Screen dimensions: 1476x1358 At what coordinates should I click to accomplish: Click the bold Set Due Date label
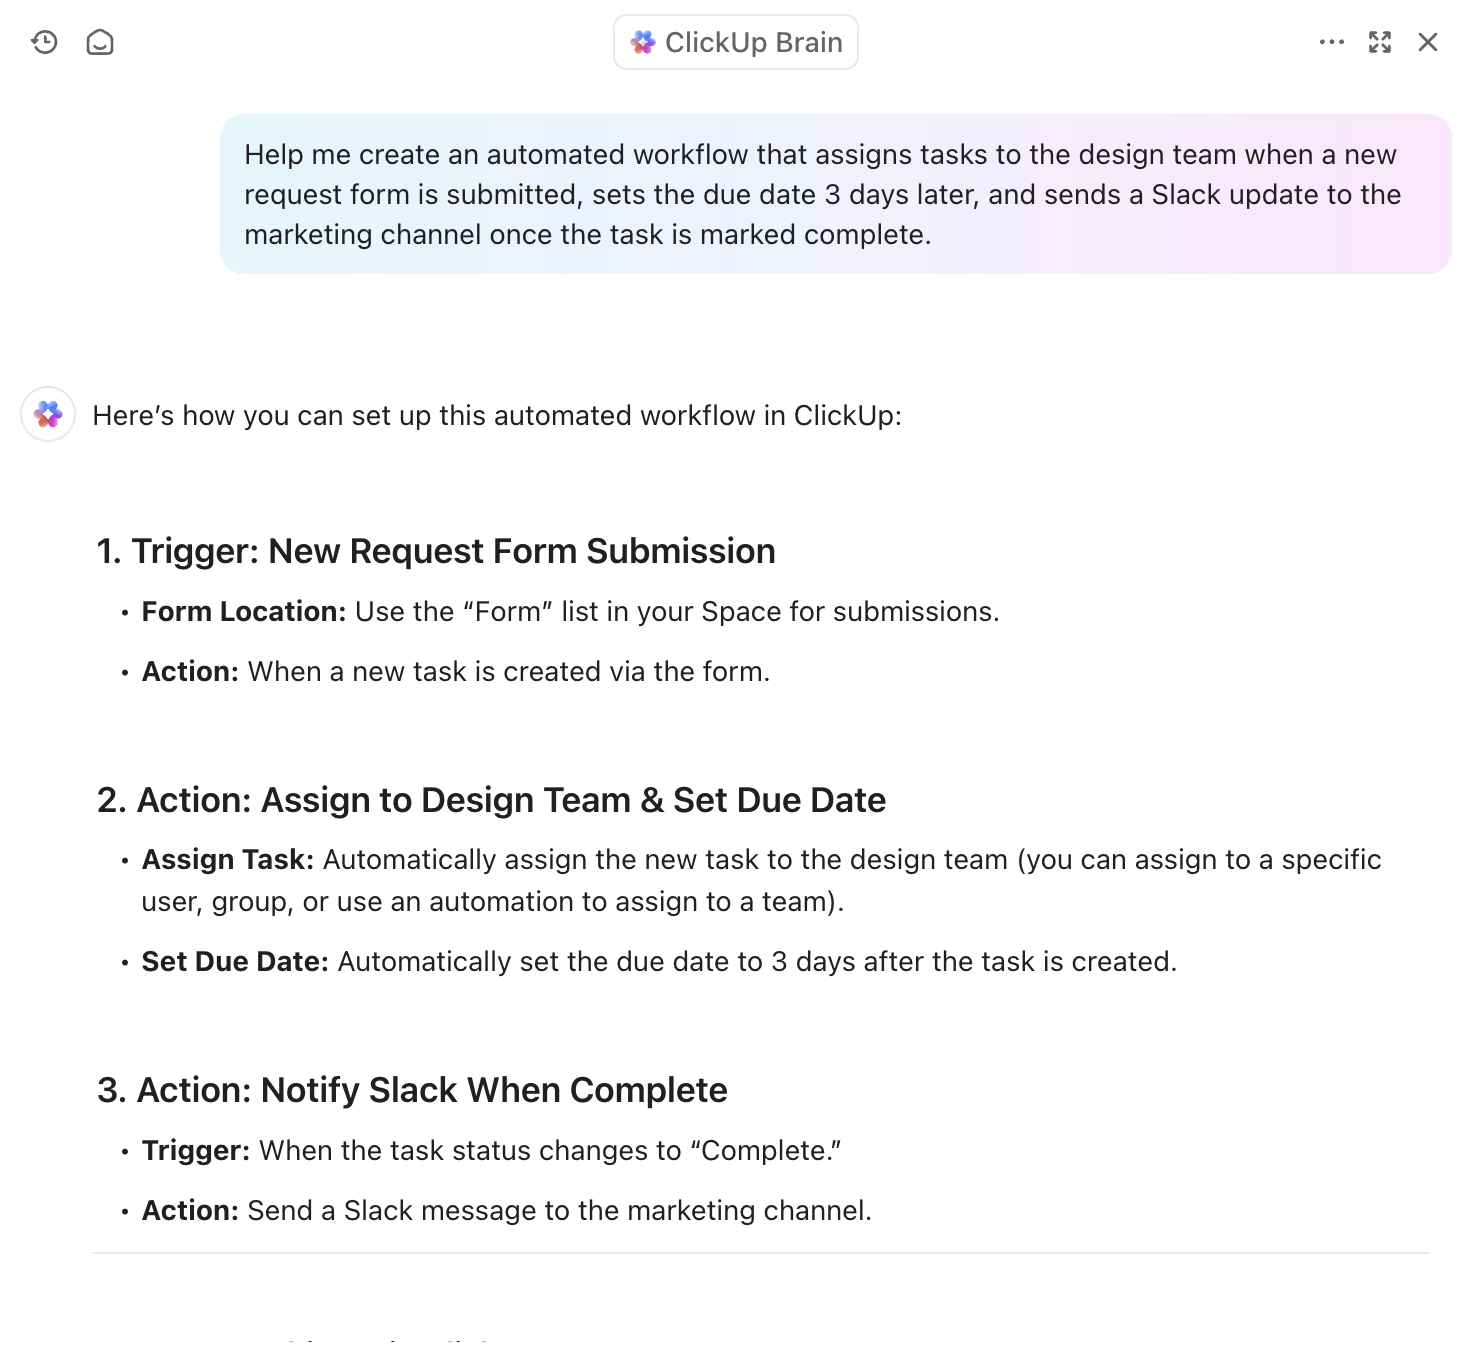pos(235,961)
